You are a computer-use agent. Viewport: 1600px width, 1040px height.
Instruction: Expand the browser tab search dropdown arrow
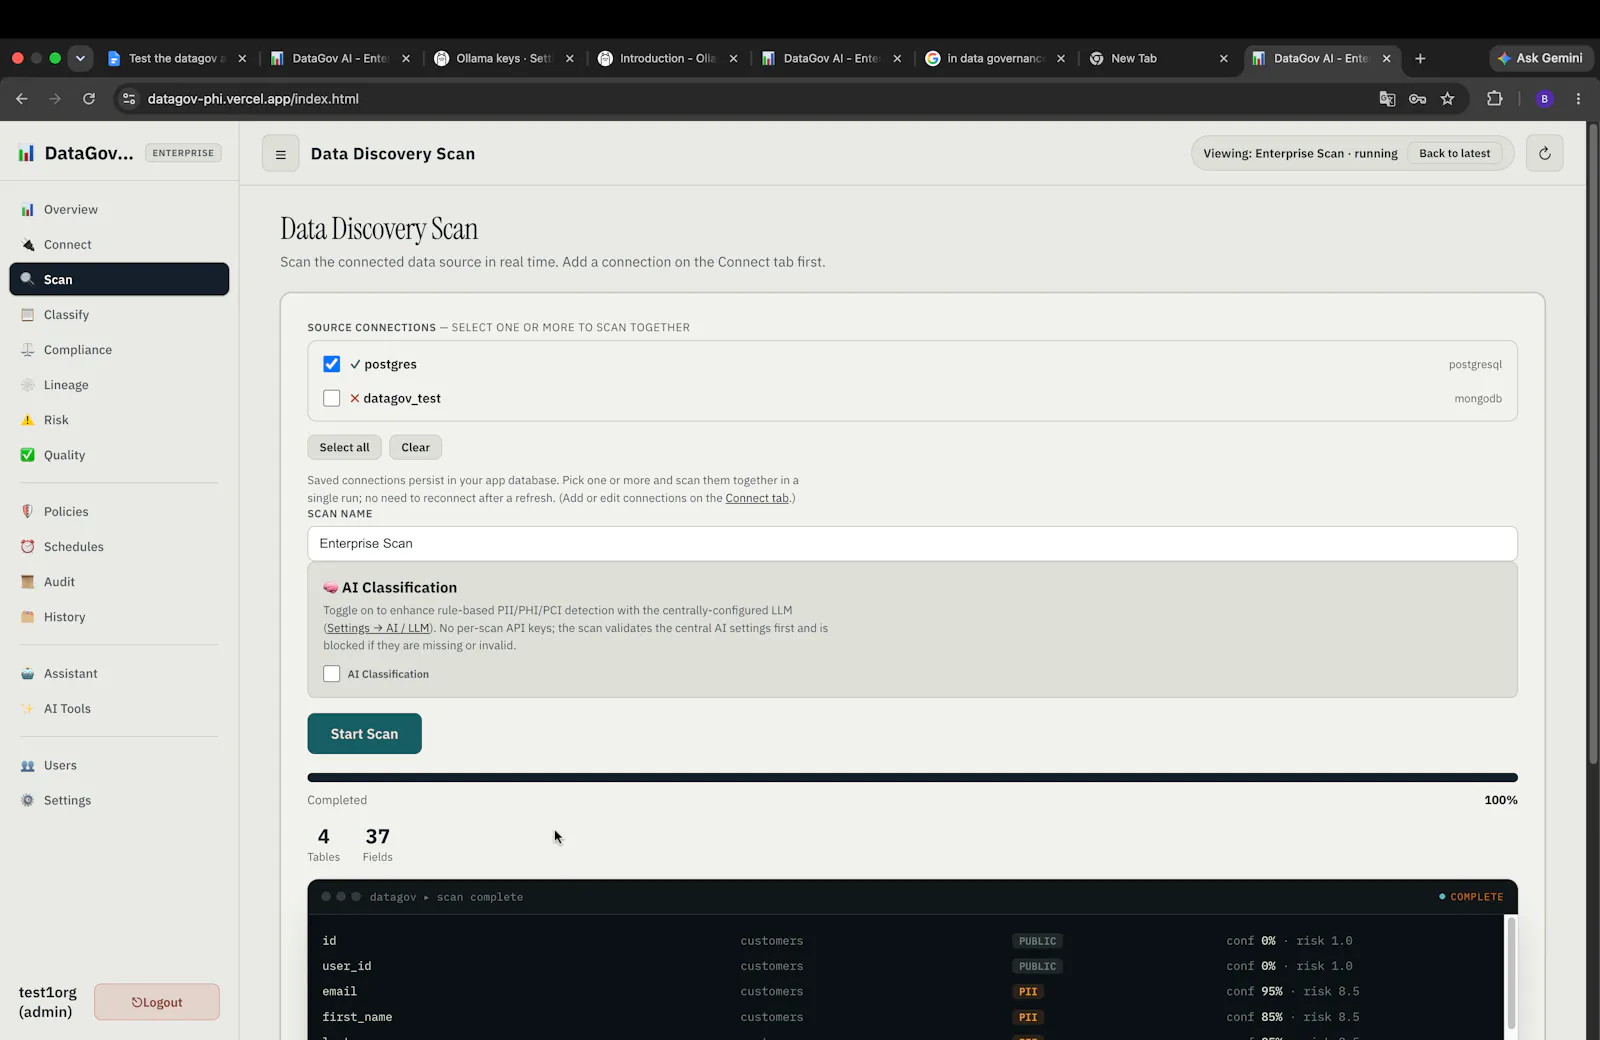pyautogui.click(x=80, y=58)
